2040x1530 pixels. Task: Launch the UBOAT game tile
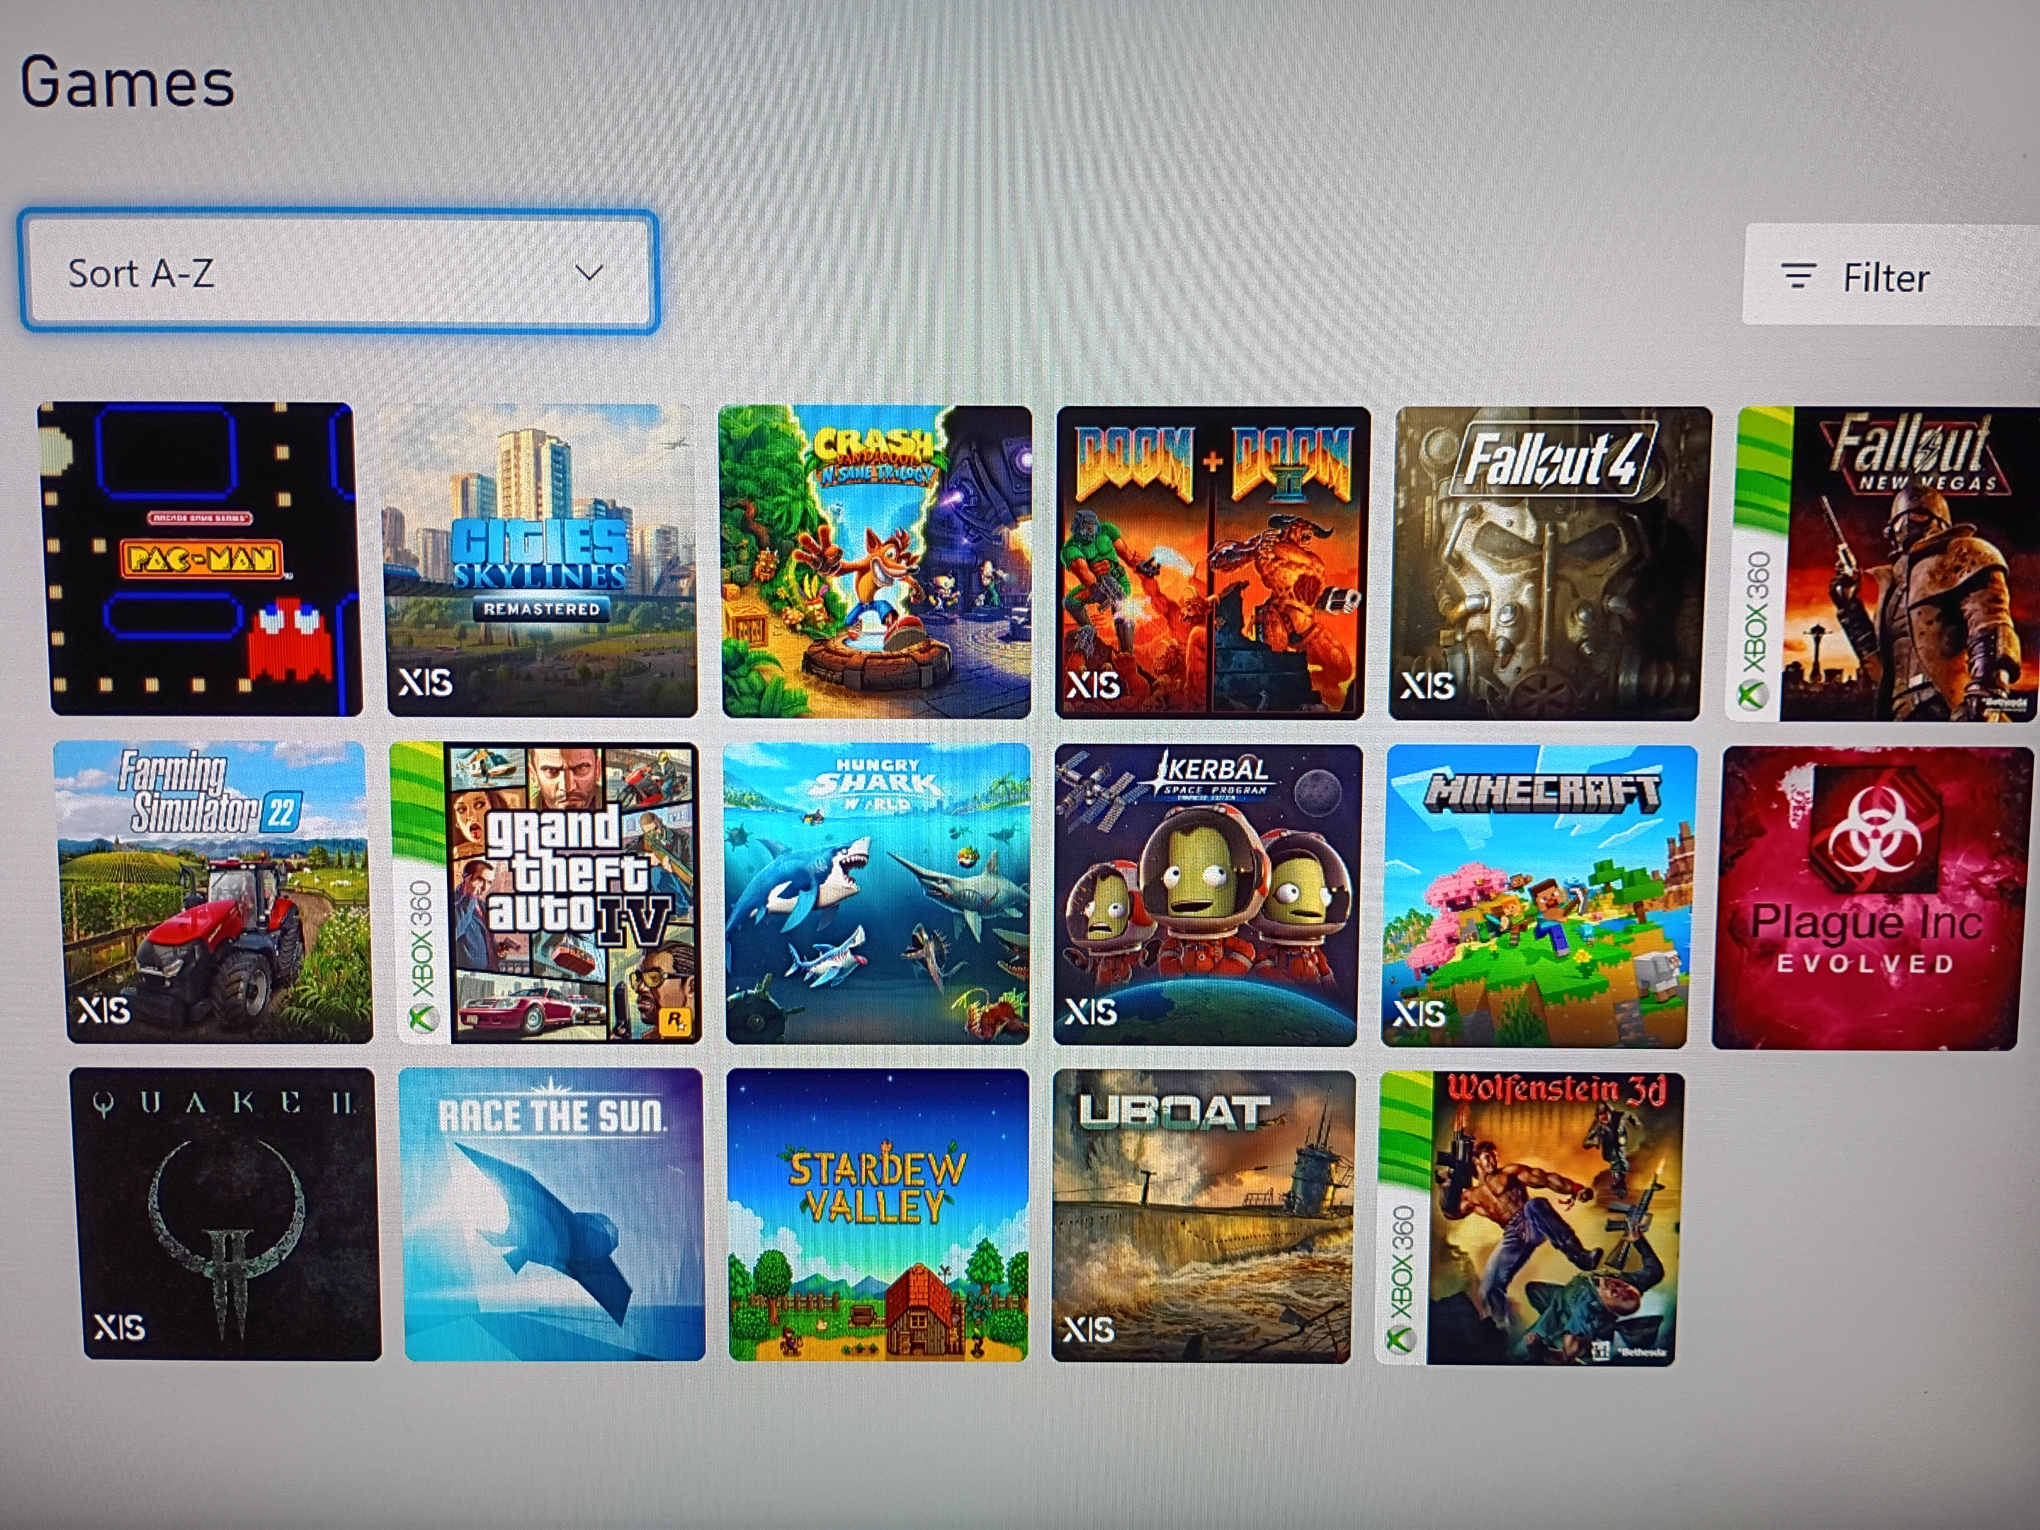click(1203, 1216)
